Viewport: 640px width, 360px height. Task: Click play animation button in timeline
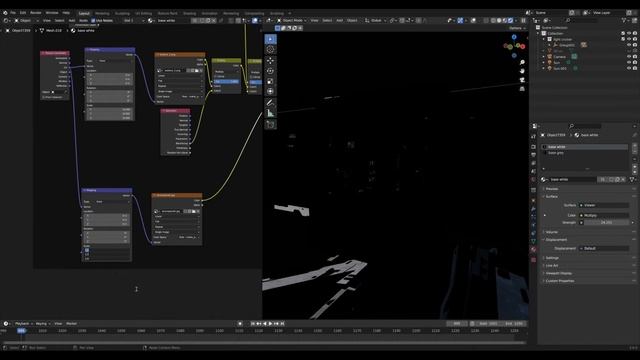tap(270, 324)
